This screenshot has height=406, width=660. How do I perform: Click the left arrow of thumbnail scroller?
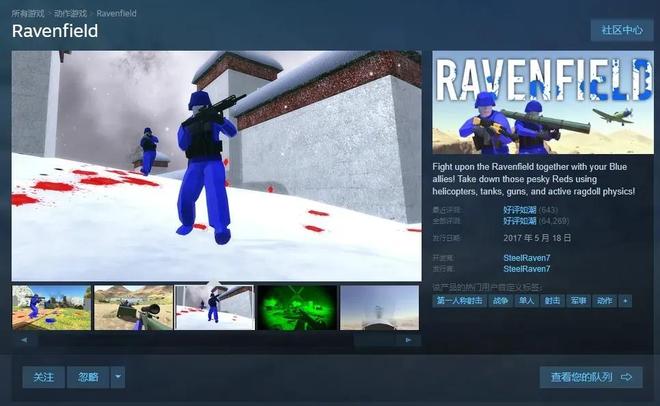click(x=24, y=340)
